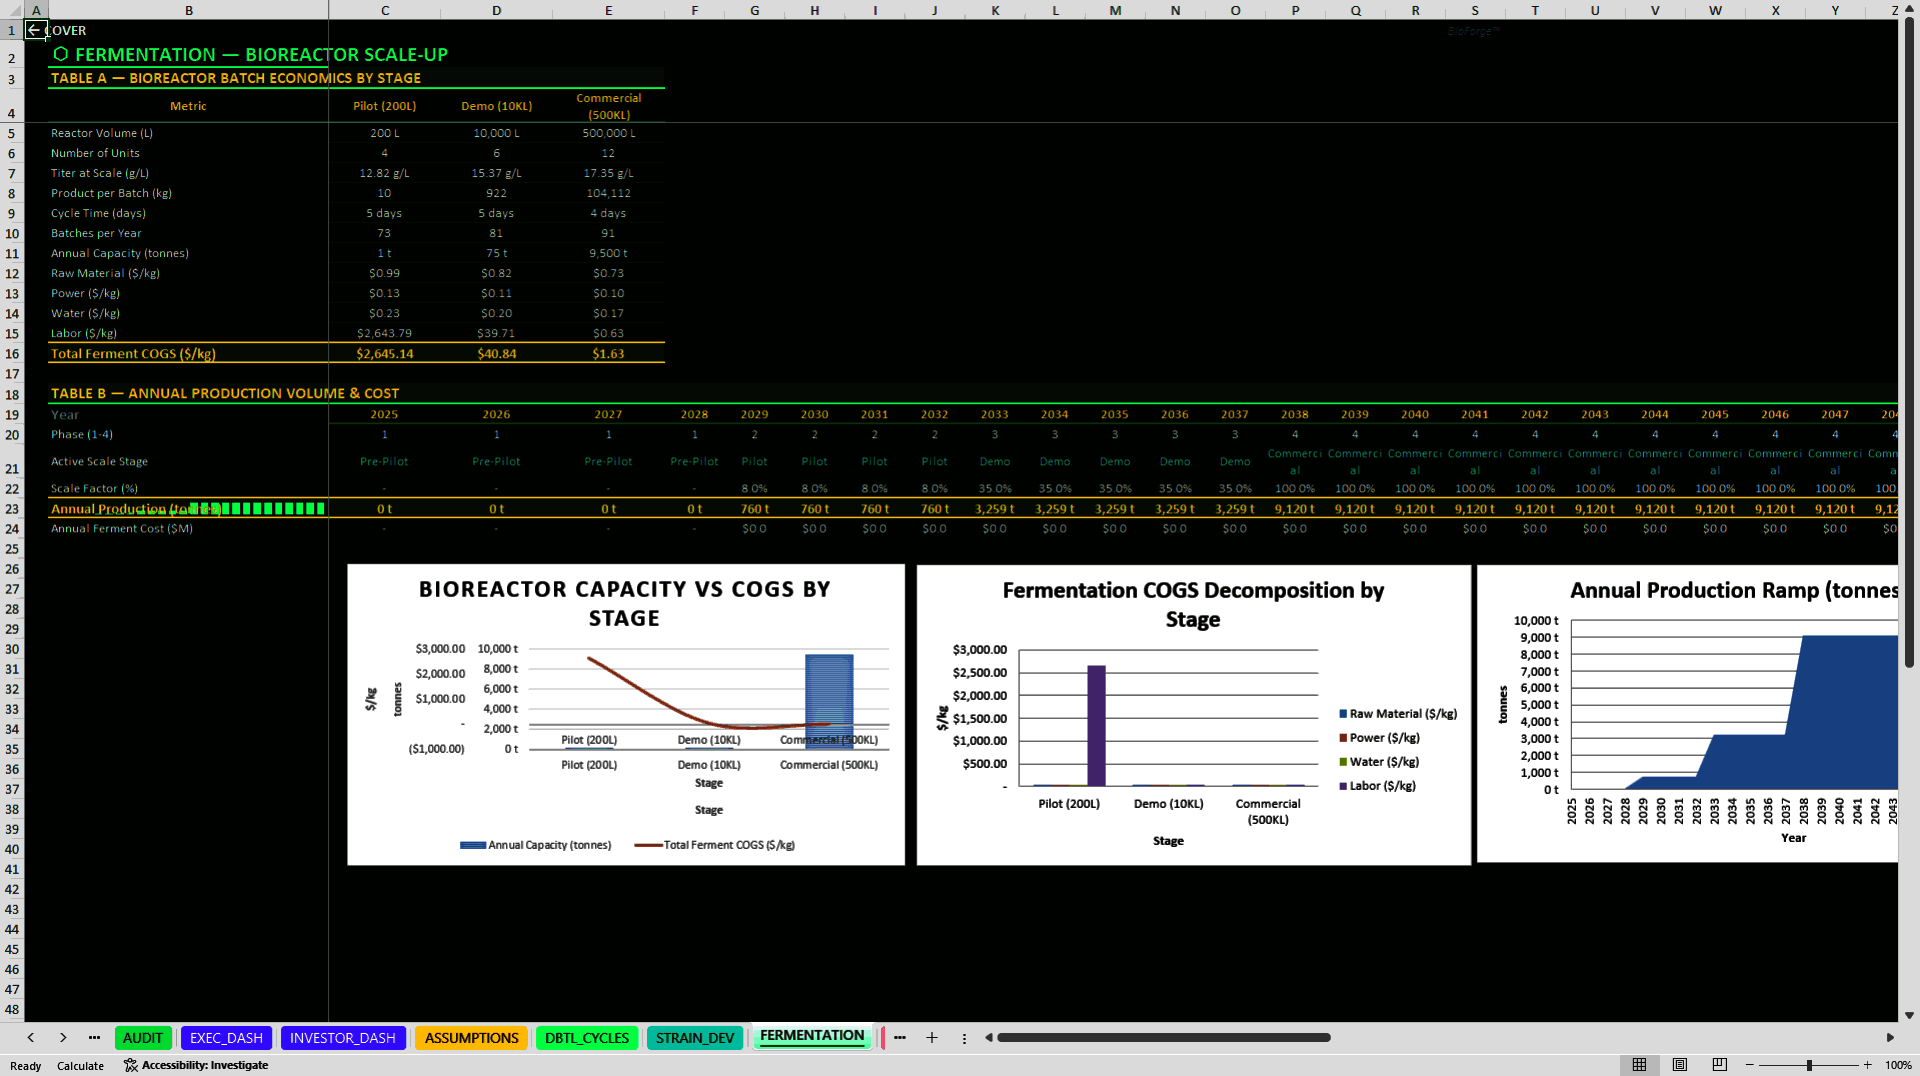Click the back arrow in cell A1

pyautogui.click(x=34, y=30)
